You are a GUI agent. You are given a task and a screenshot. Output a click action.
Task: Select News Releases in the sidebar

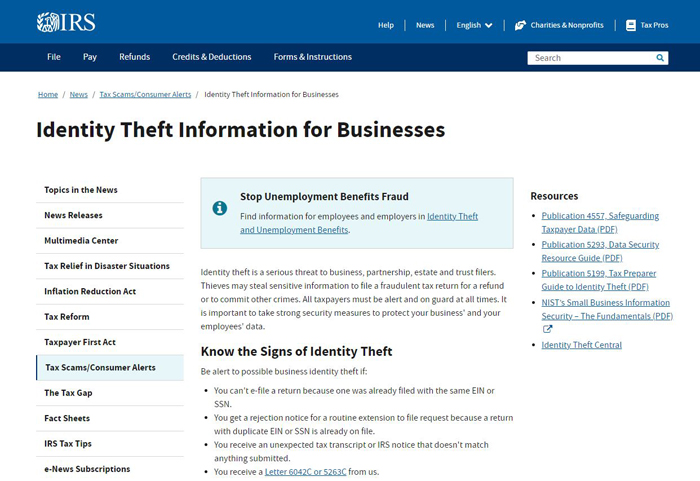(x=110, y=215)
